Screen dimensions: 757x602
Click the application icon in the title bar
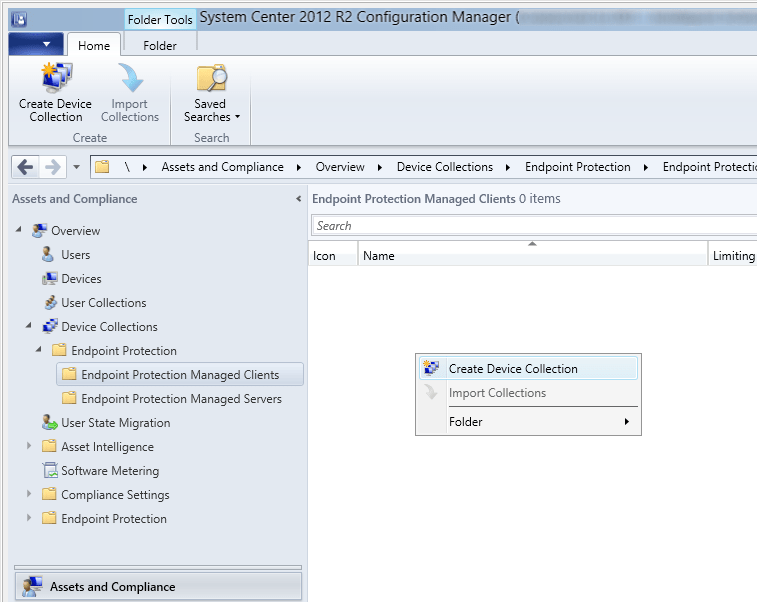tap(19, 20)
